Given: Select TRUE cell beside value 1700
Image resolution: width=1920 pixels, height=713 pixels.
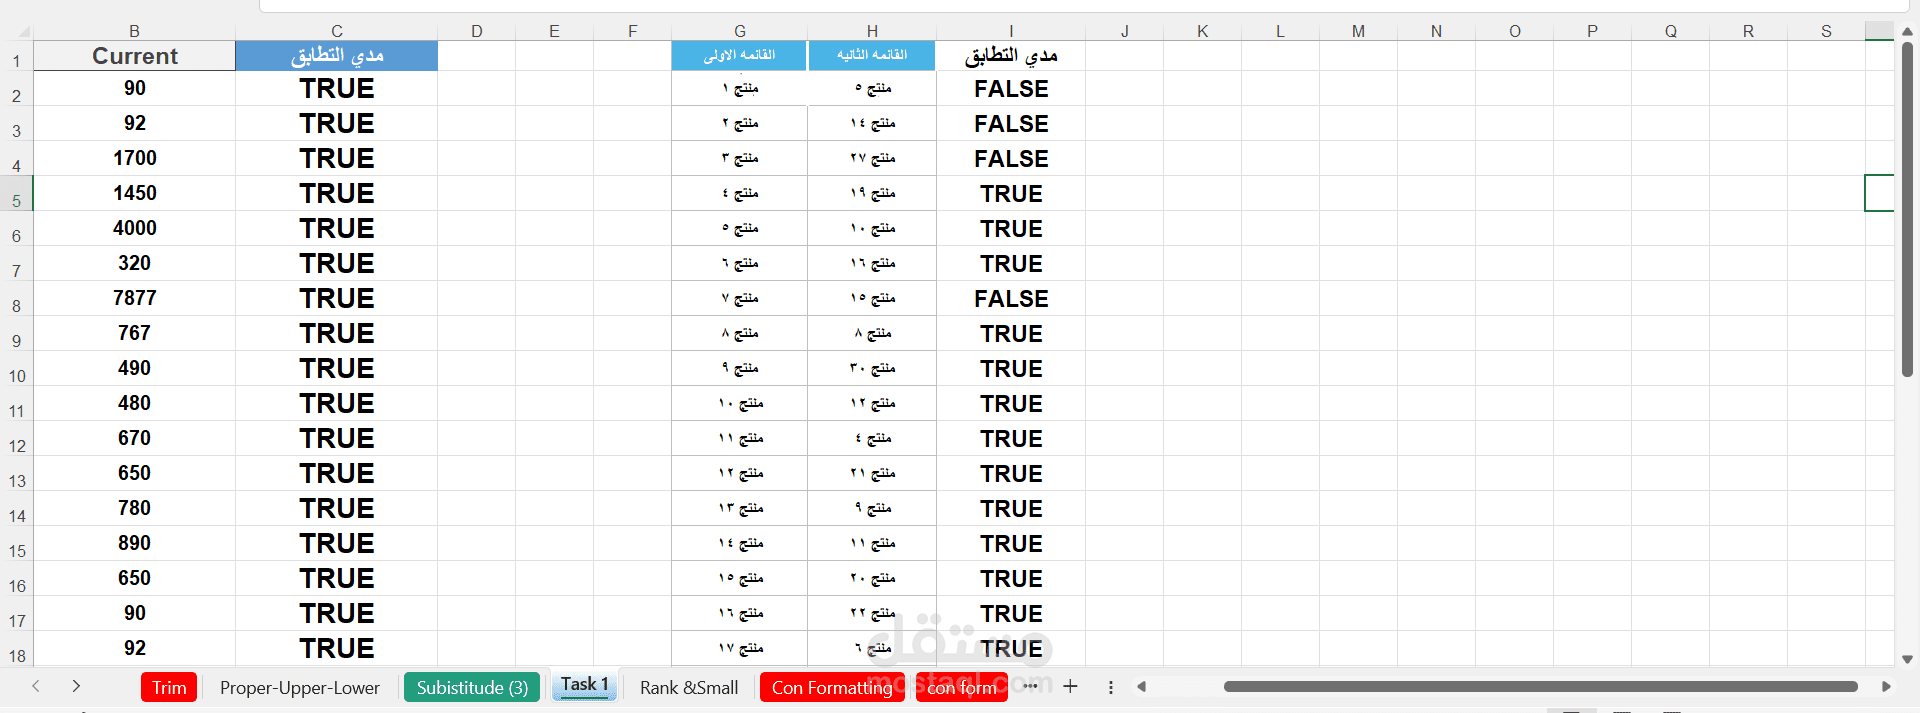Looking at the screenshot, I should (x=337, y=158).
